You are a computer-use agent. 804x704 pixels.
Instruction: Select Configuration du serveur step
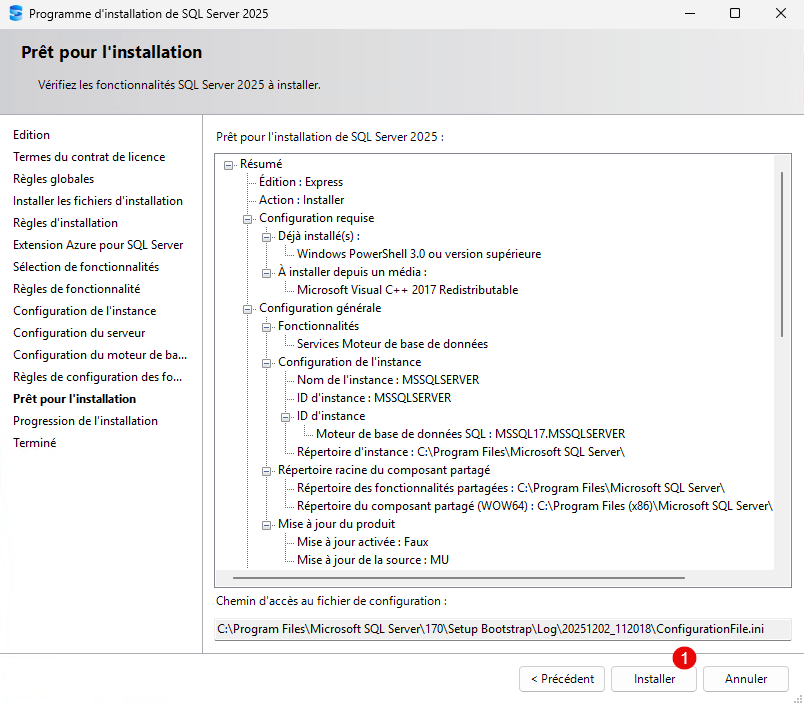pos(79,333)
